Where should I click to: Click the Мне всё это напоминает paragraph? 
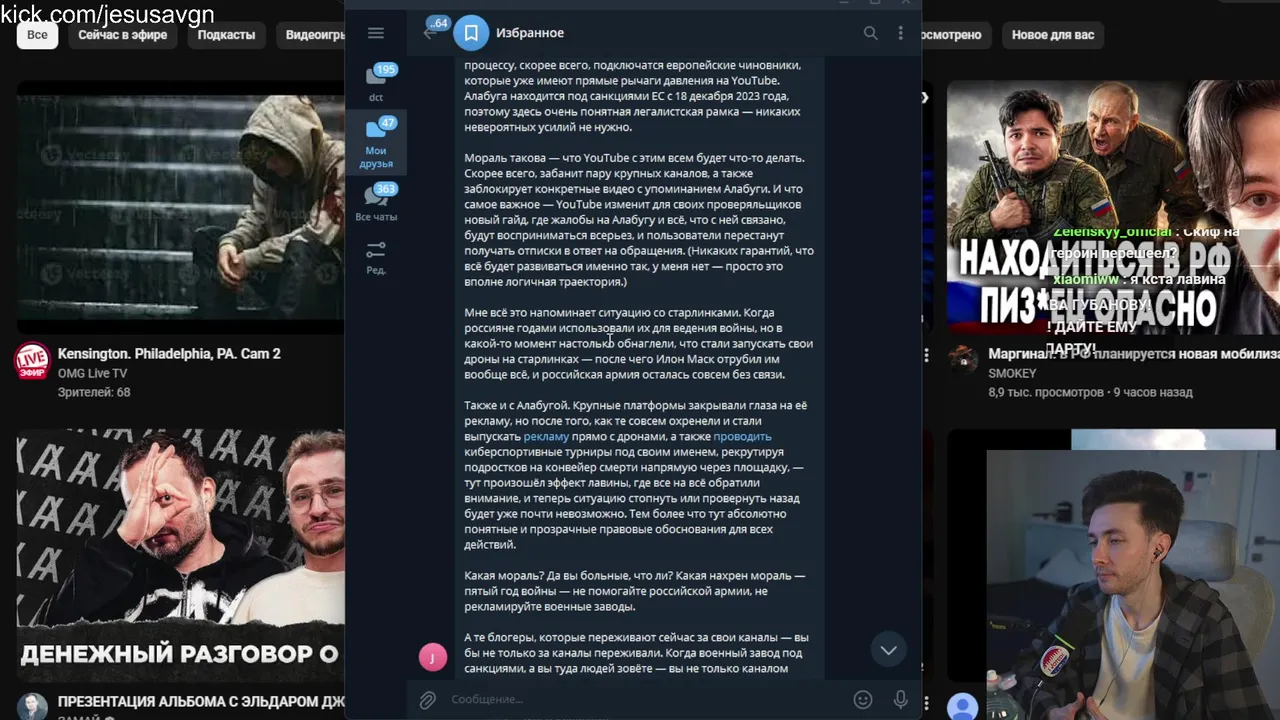point(638,343)
